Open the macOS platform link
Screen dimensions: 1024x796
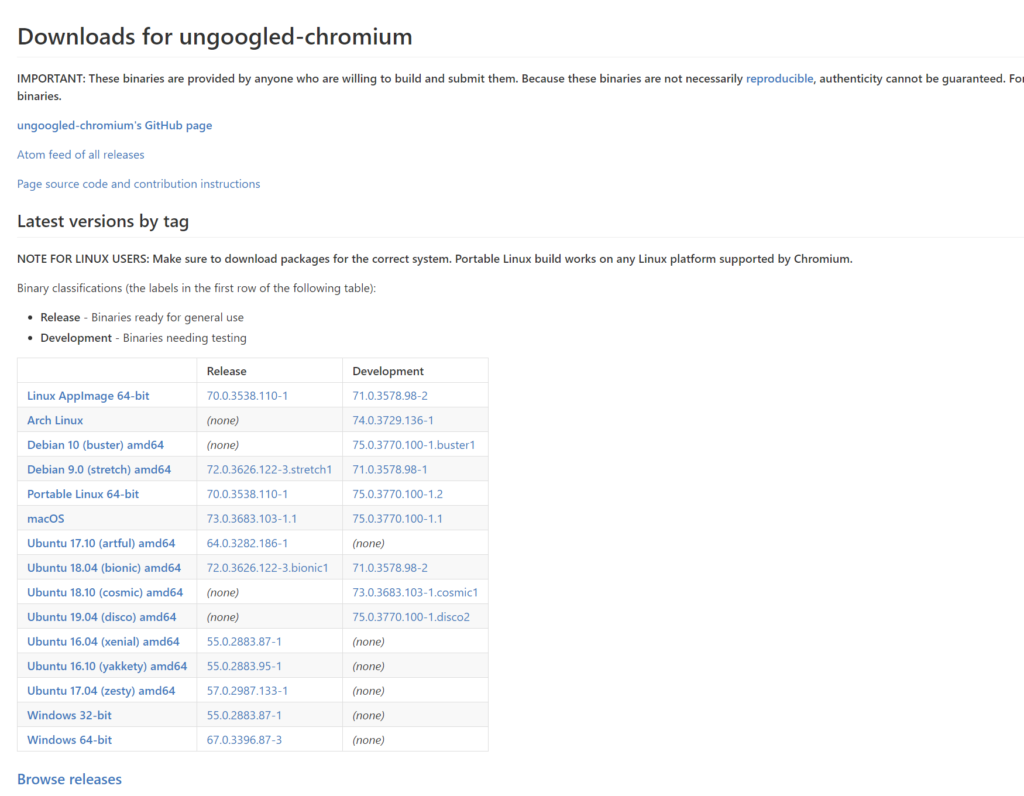click(46, 518)
